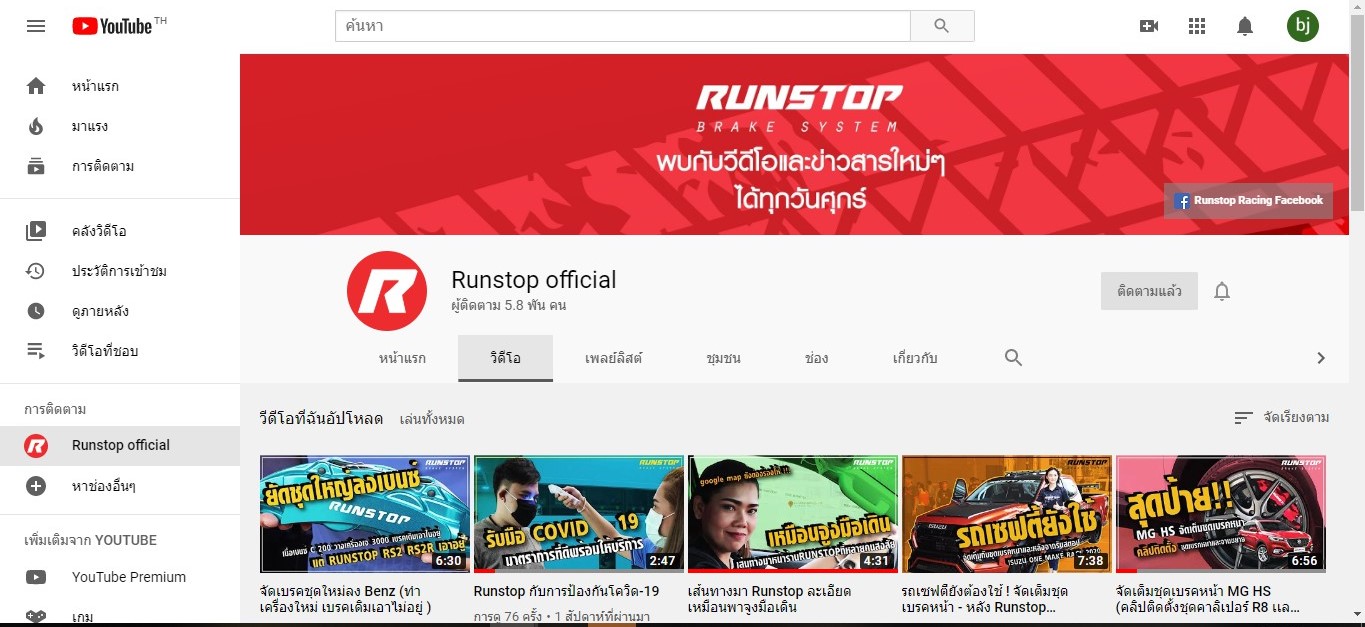Click the Runstop red channel banner

794,144
